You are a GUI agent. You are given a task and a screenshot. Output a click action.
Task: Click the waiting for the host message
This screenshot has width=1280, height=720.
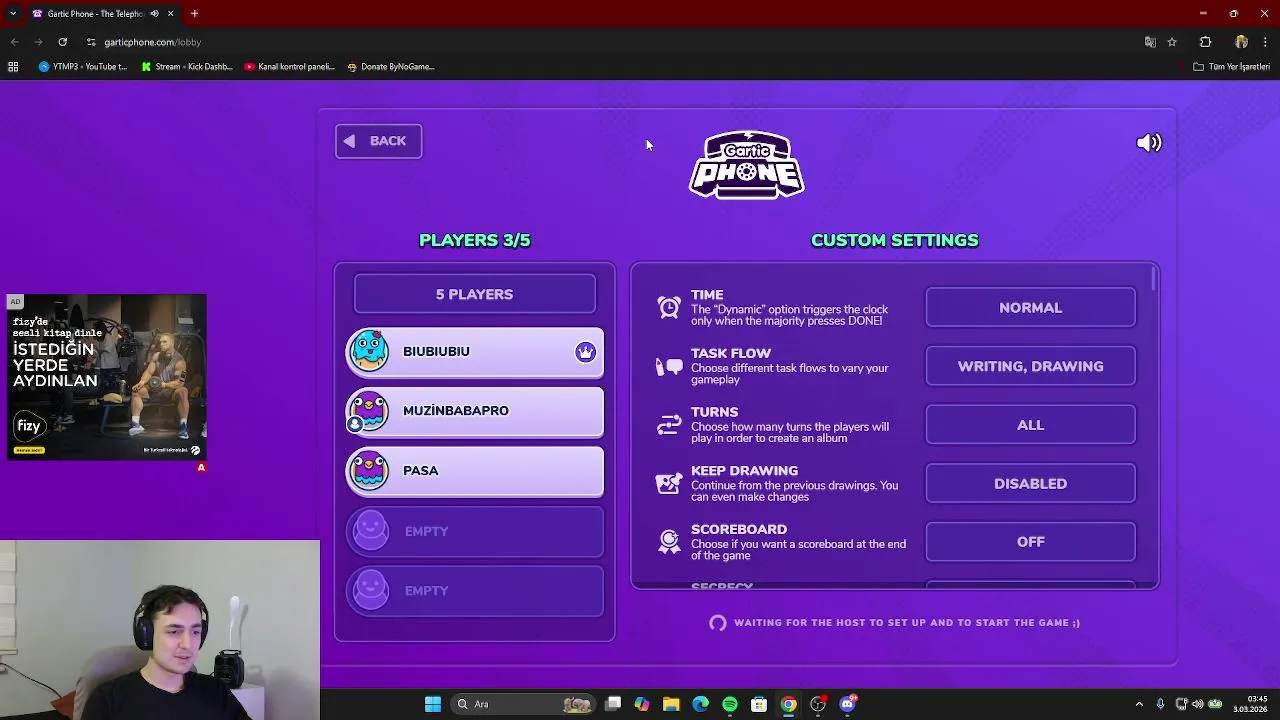coord(907,623)
